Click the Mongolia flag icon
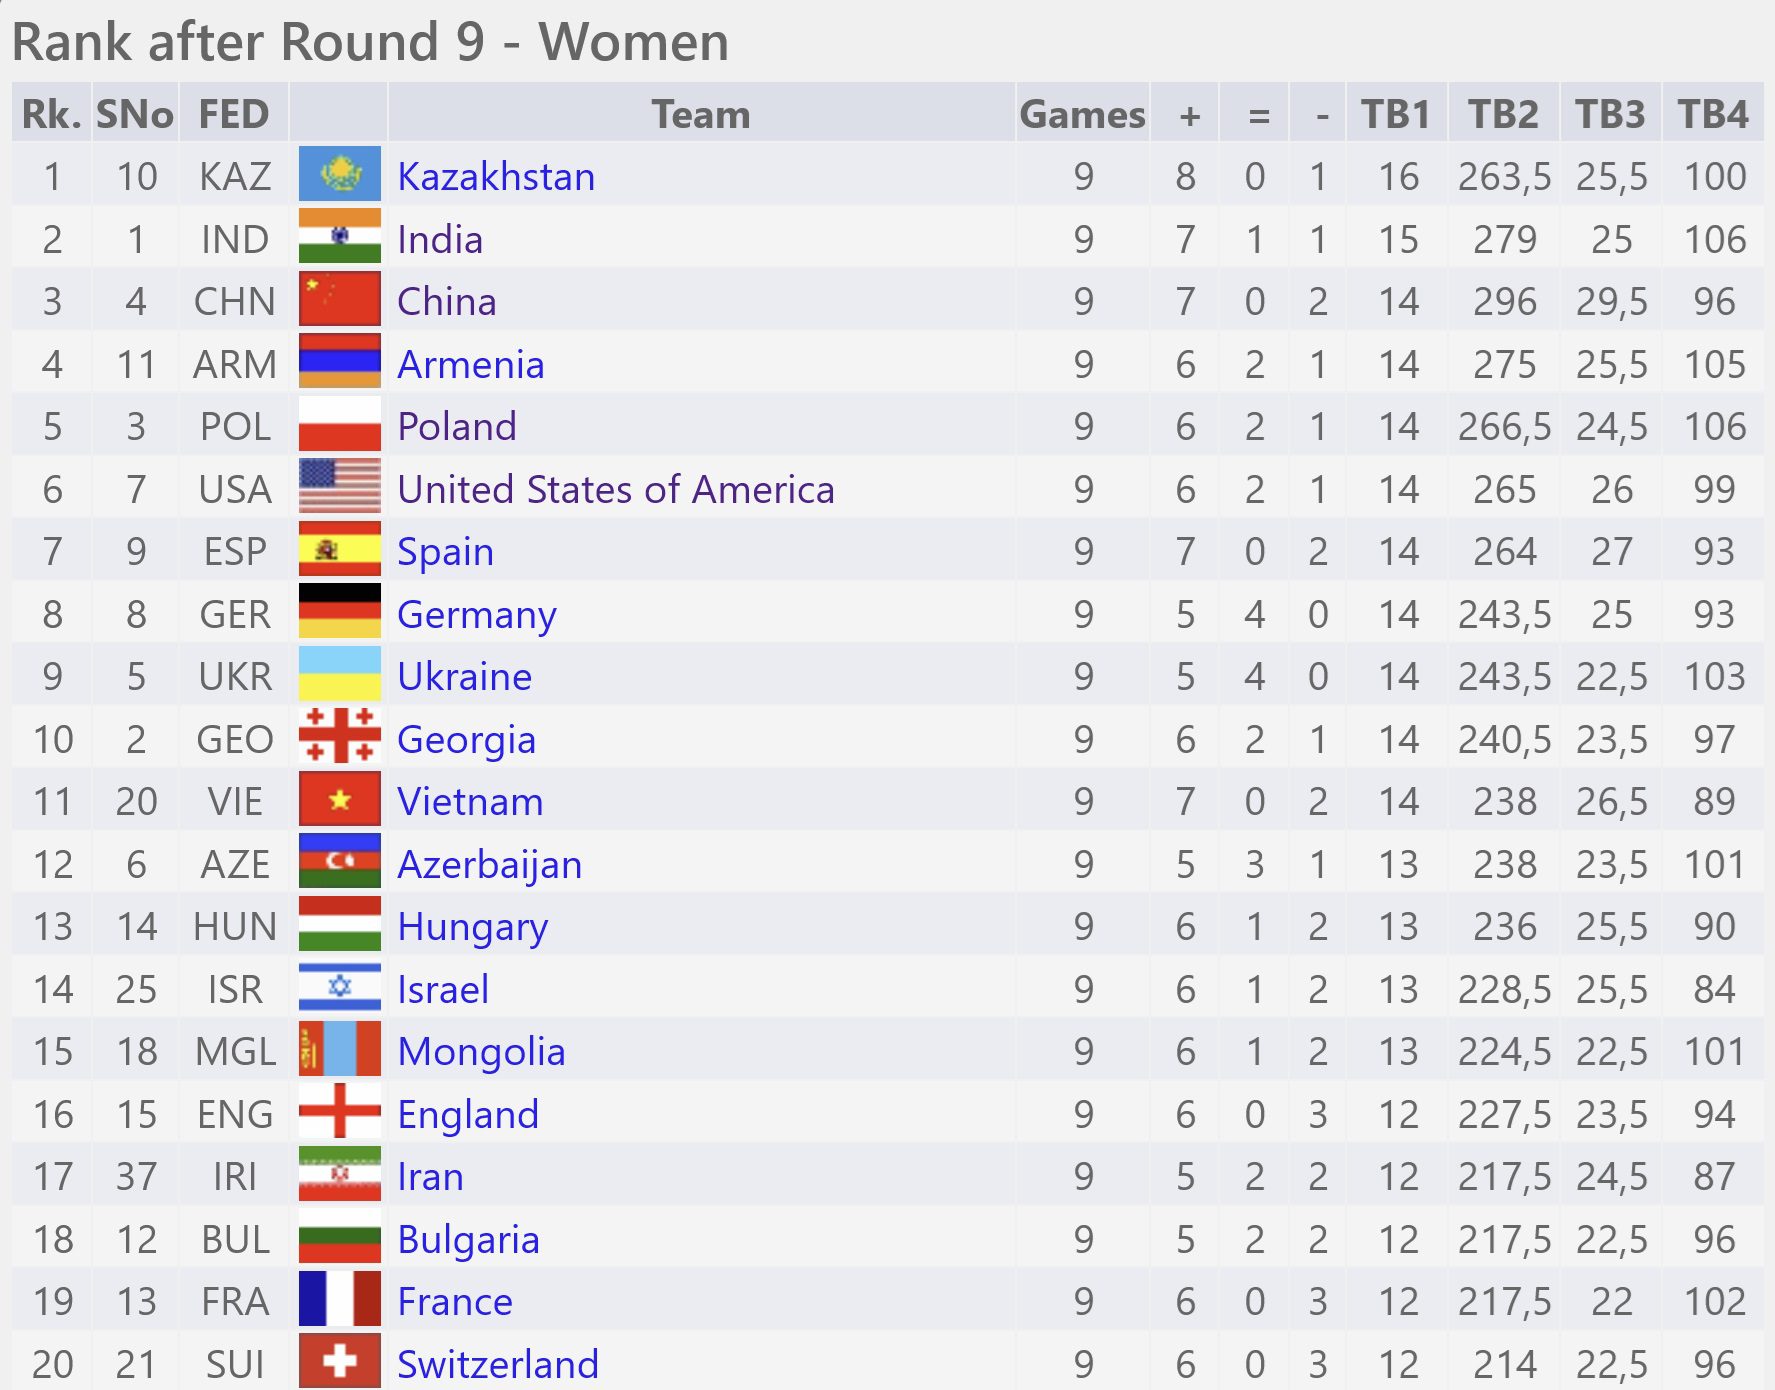The width and height of the screenshot is (1775, 1390). click(340, 1049)
